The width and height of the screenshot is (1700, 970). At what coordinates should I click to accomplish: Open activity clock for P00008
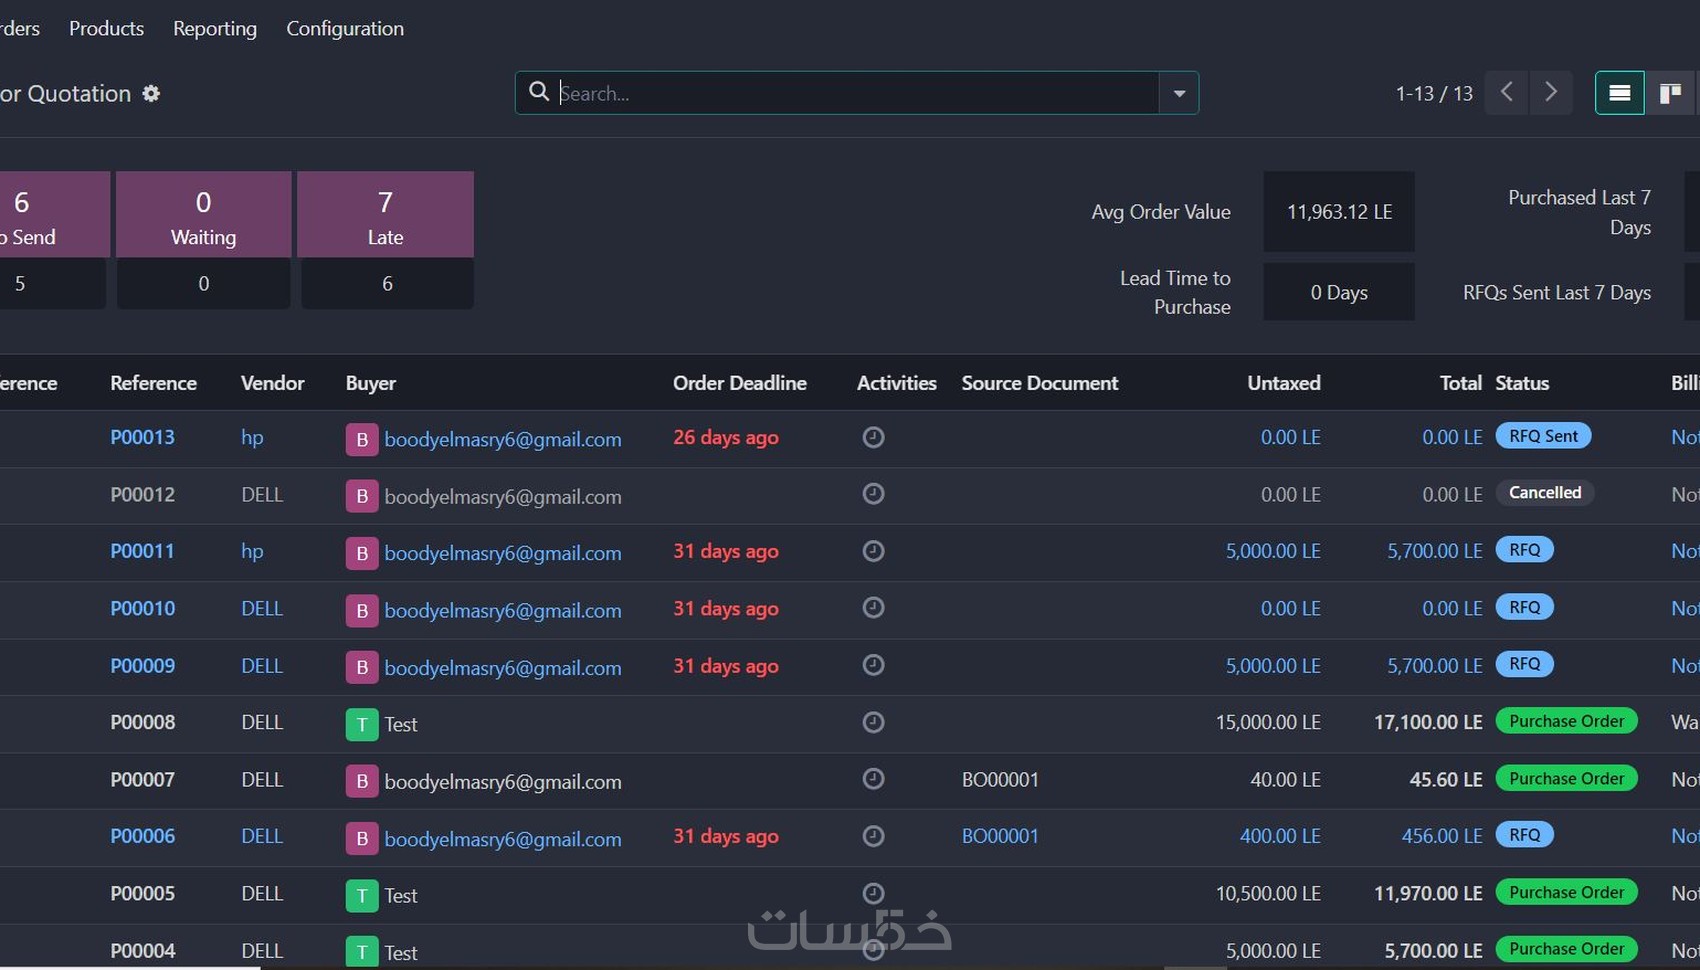coord(873,722)
